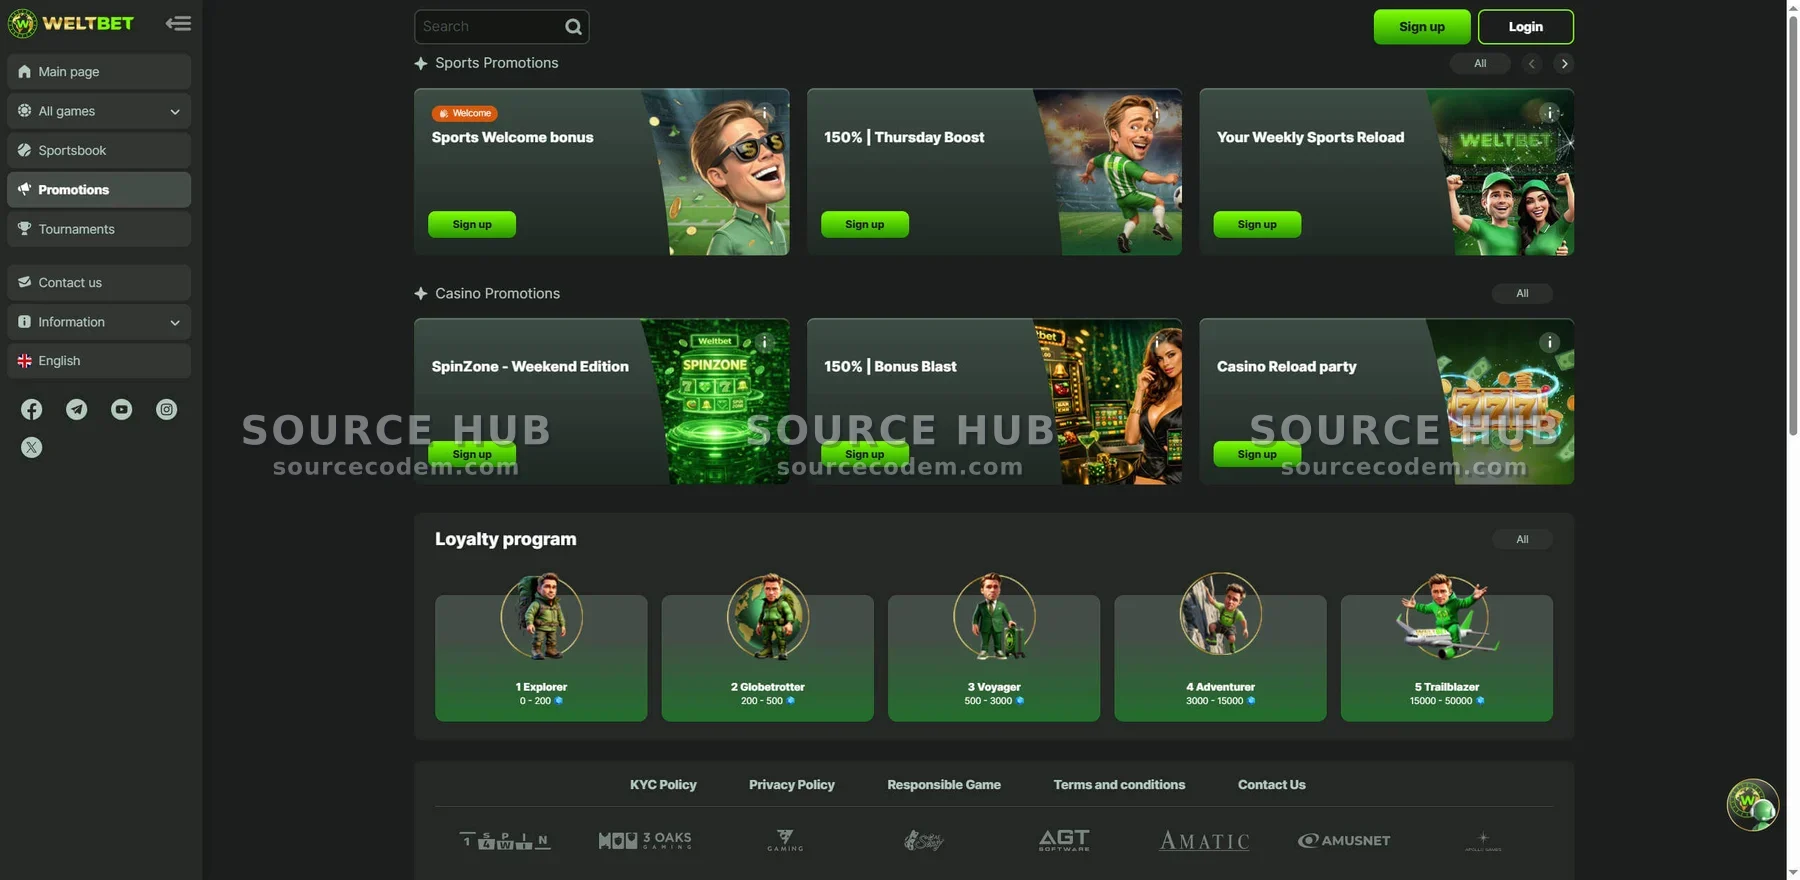This screenshot has width=1800, height=880.
Task: Navigate to Tournaments in sidebar
Action: coord(99,229)
